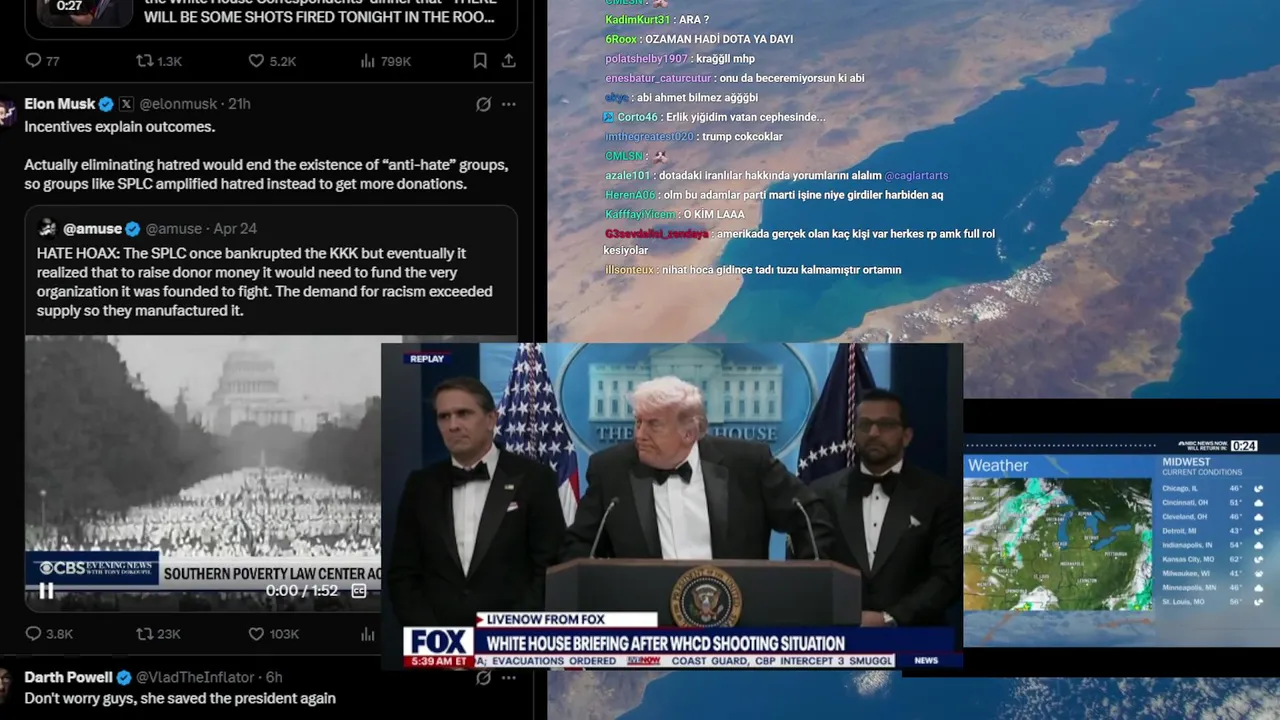Open the quoted HATE HOAX tweet text
Screen dimensions: 1280x720
(x=265, y=282)
